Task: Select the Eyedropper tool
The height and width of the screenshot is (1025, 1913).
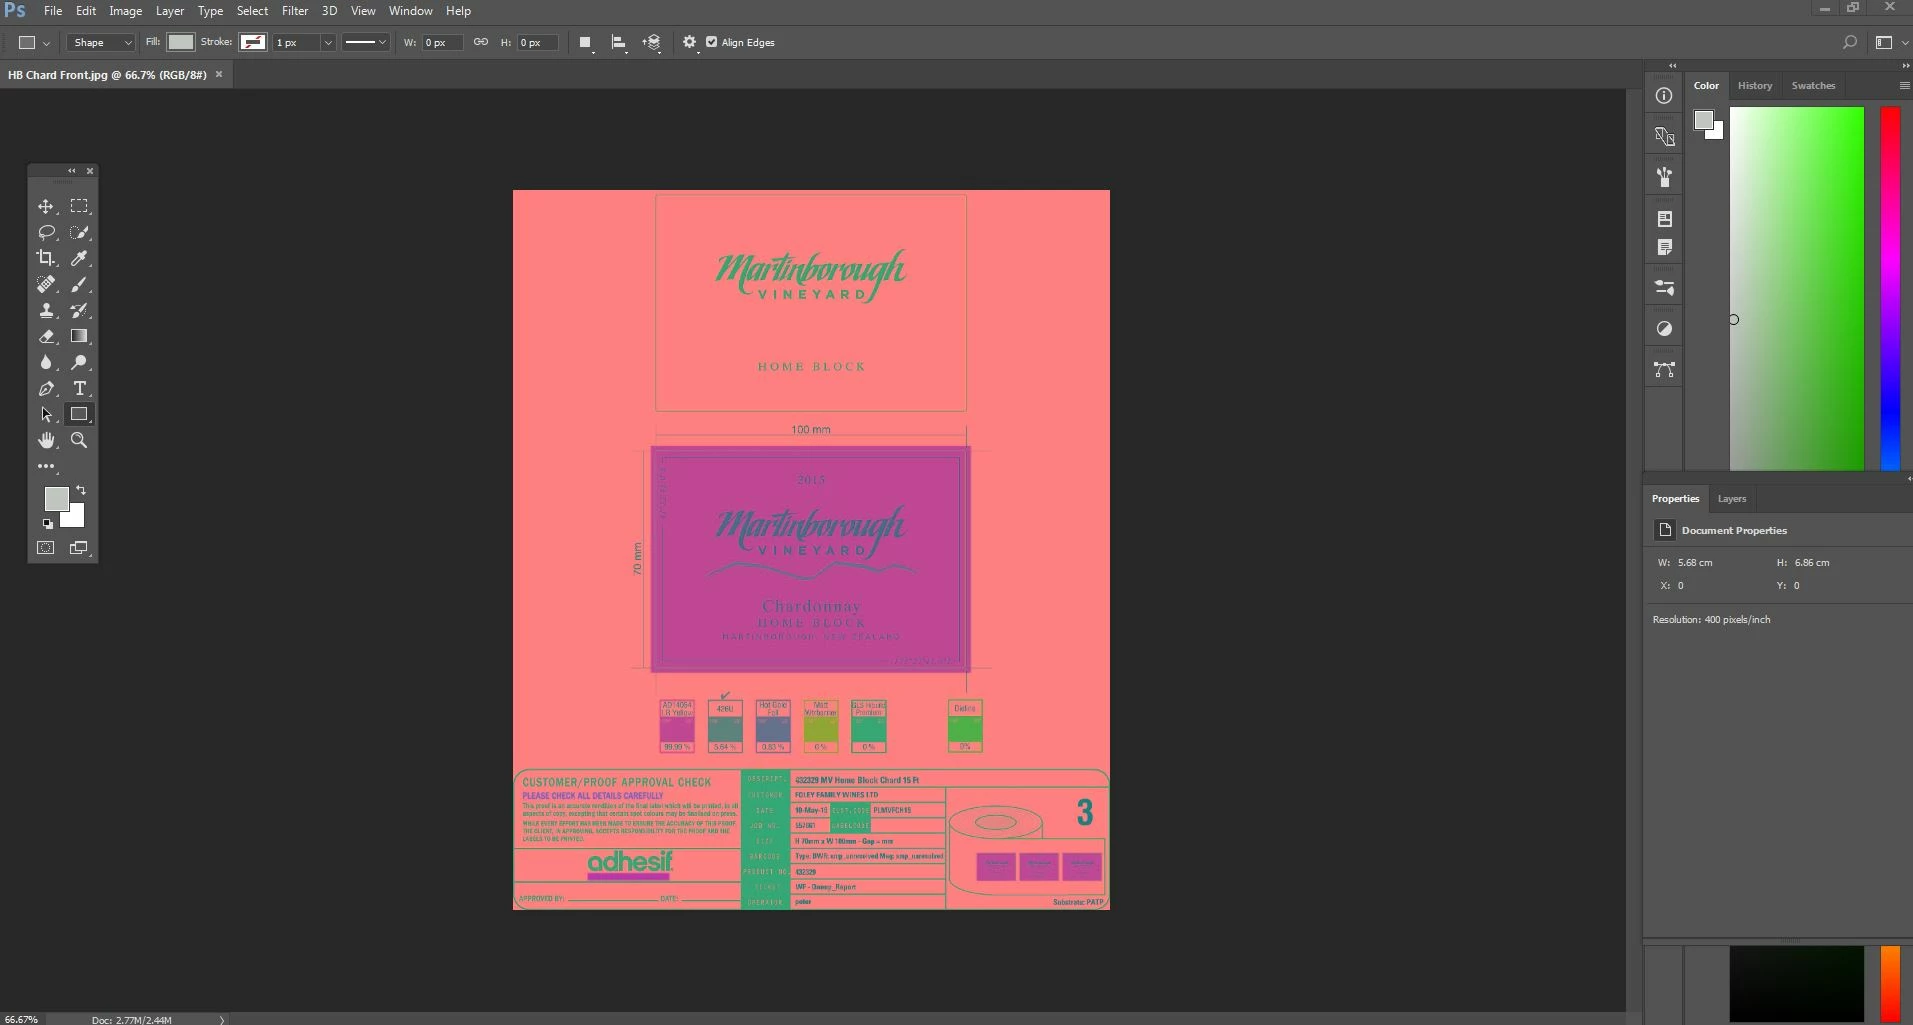Action: (x=79, y=258)
